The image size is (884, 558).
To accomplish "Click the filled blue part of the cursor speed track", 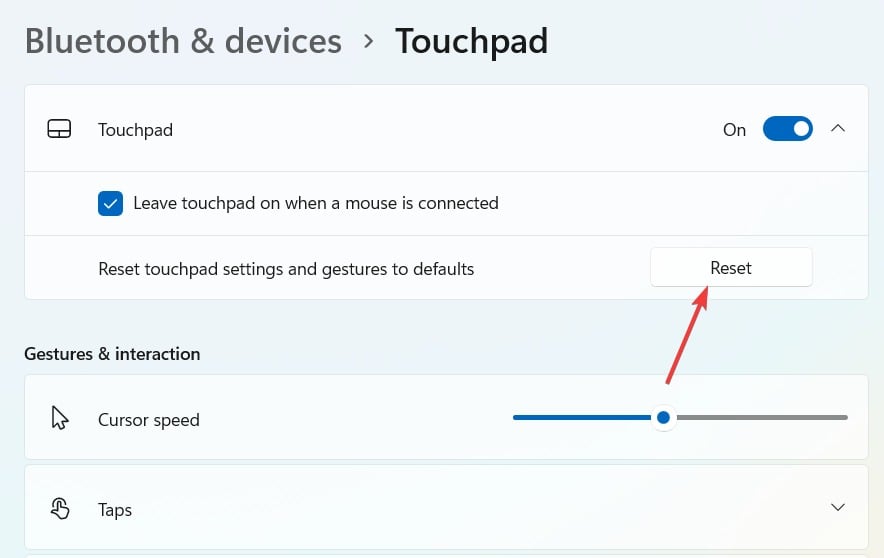I will click(x=580, y=417).
